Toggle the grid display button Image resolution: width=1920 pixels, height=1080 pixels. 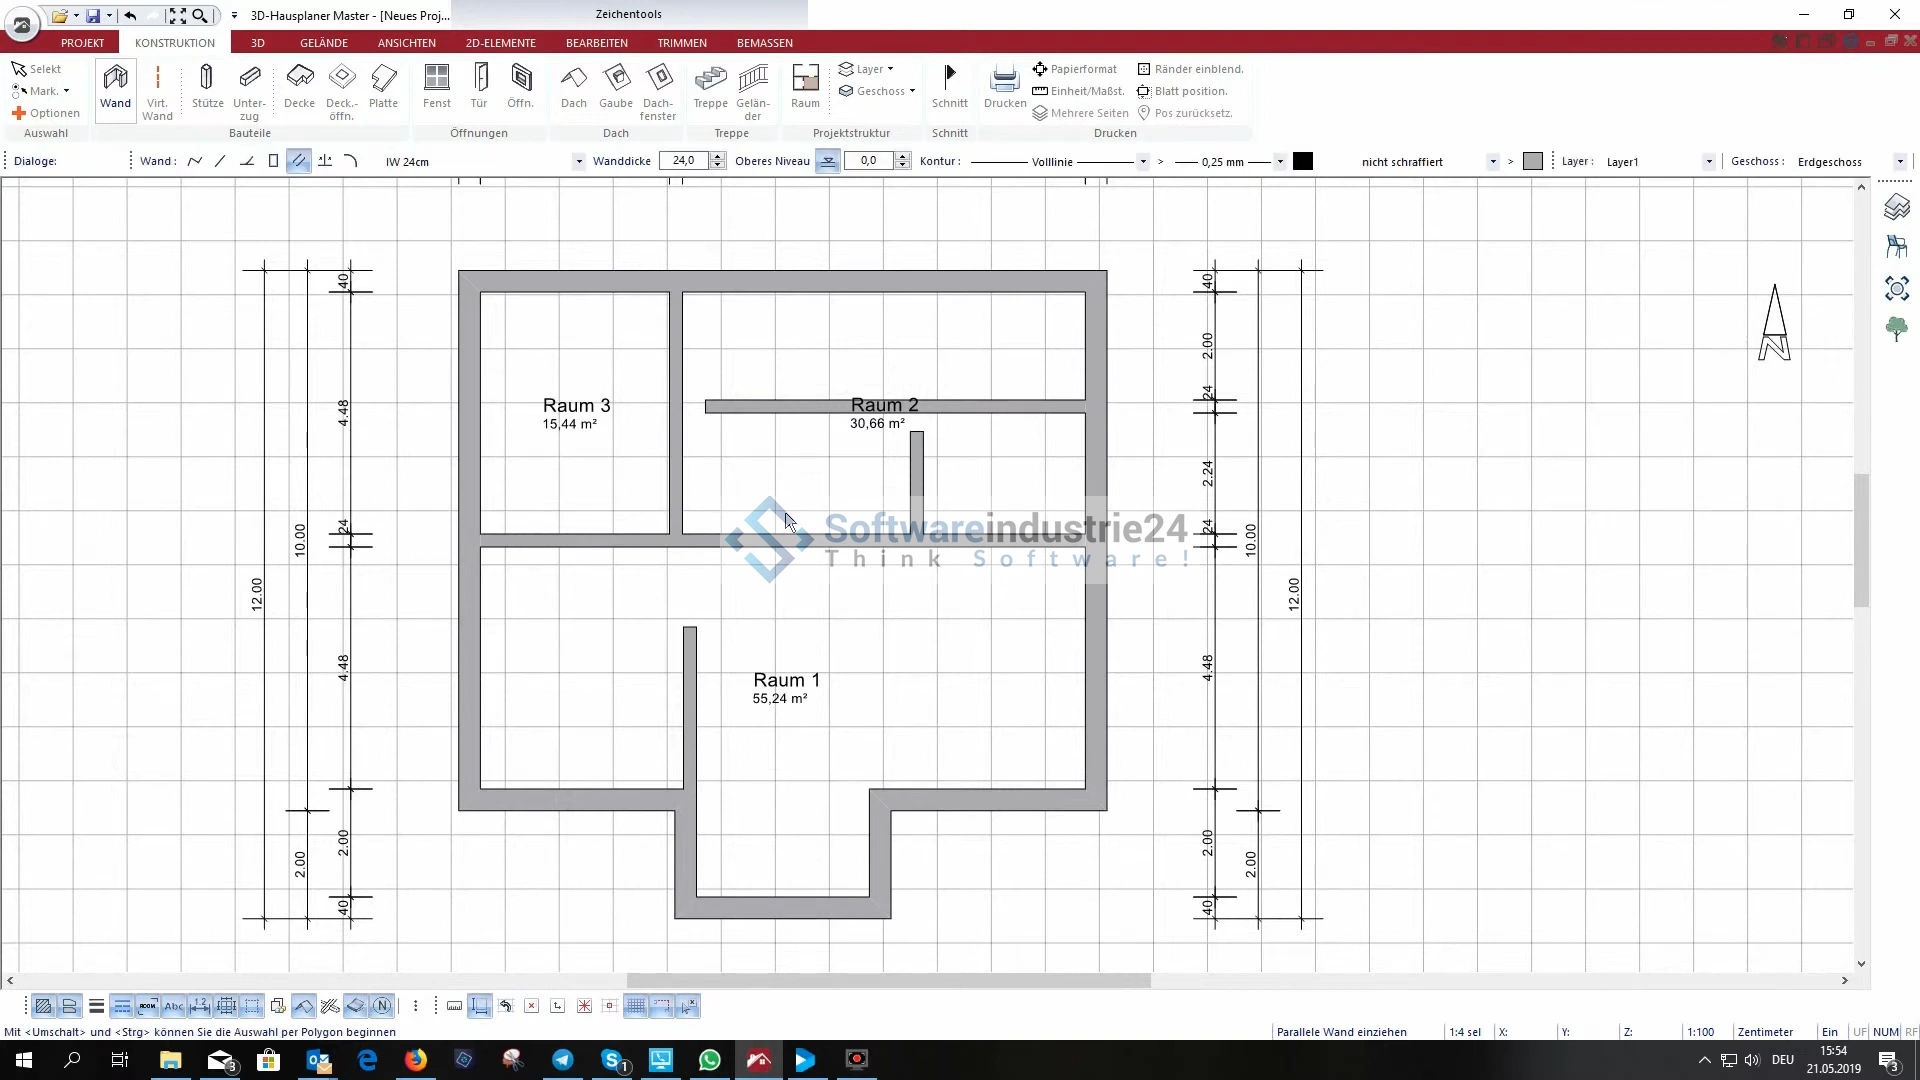click(x=635, y=1006)
